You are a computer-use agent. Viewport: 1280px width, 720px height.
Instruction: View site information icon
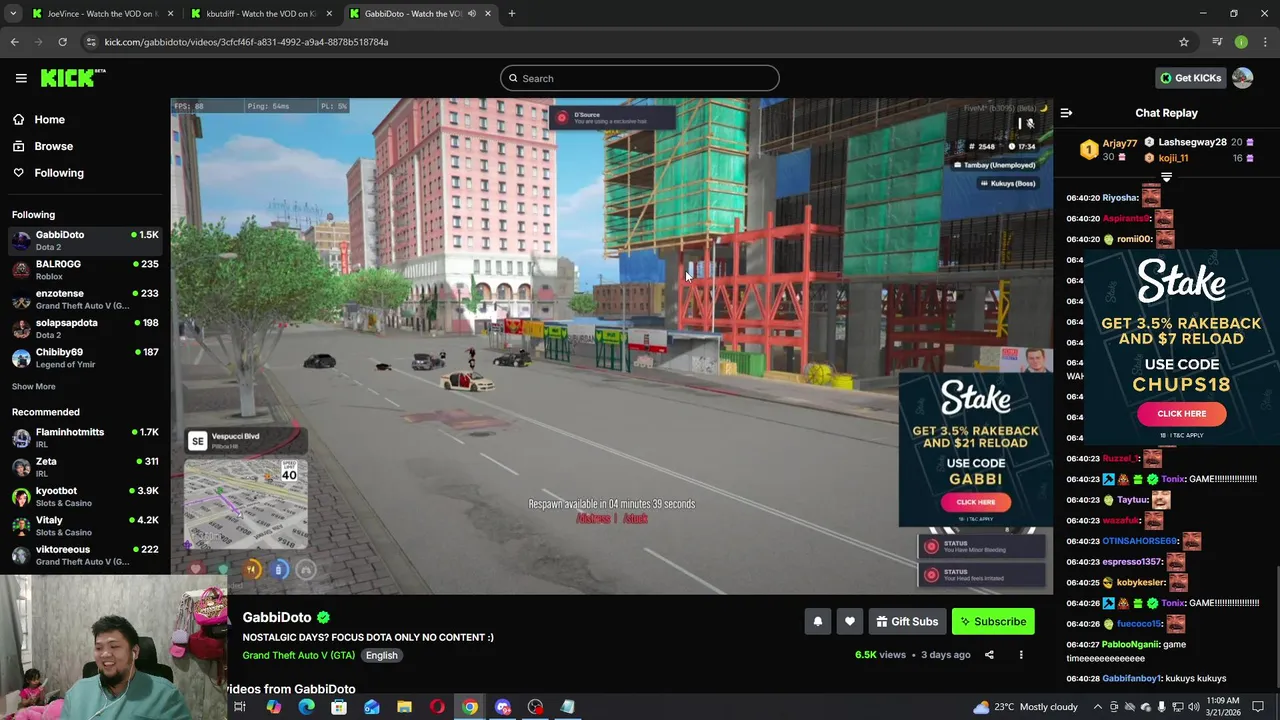click(x=91, y=42)
